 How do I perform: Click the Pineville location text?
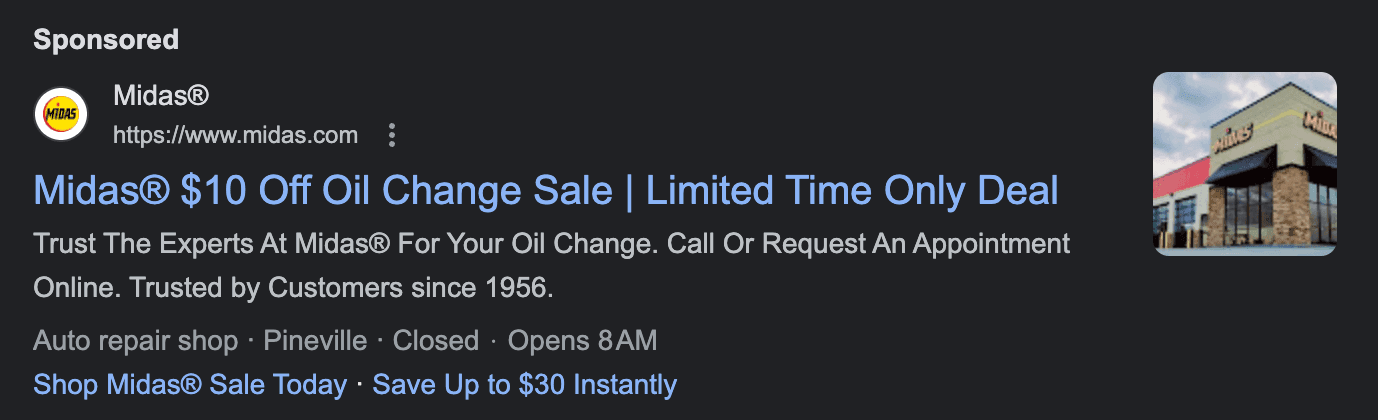[x=315, y=340]
